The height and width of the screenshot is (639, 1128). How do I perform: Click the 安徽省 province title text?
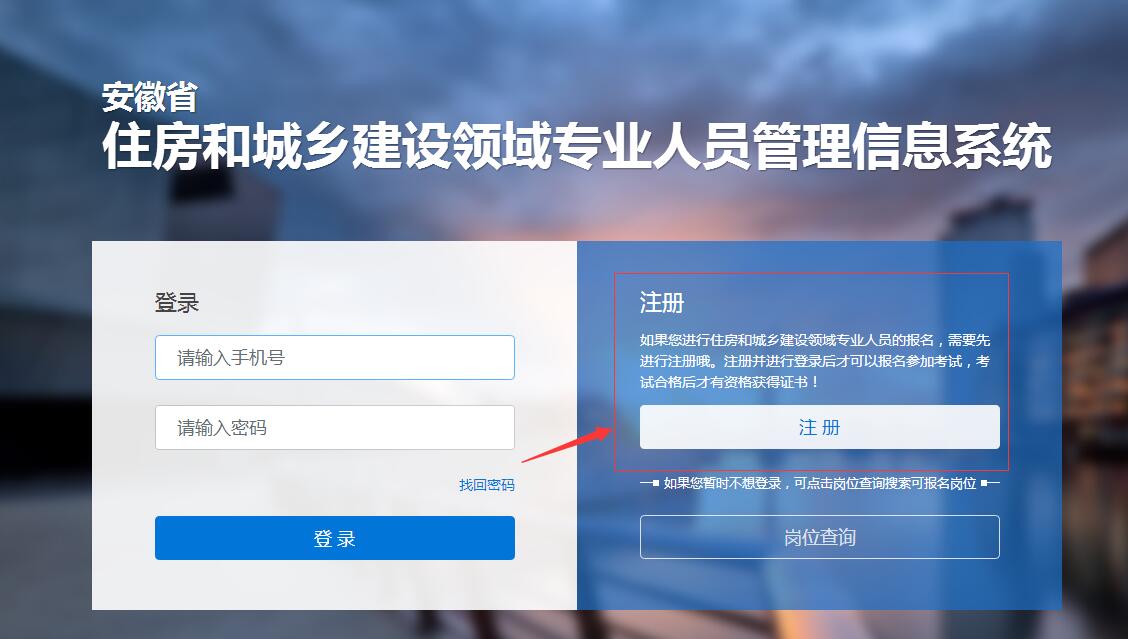pos(149,97)
